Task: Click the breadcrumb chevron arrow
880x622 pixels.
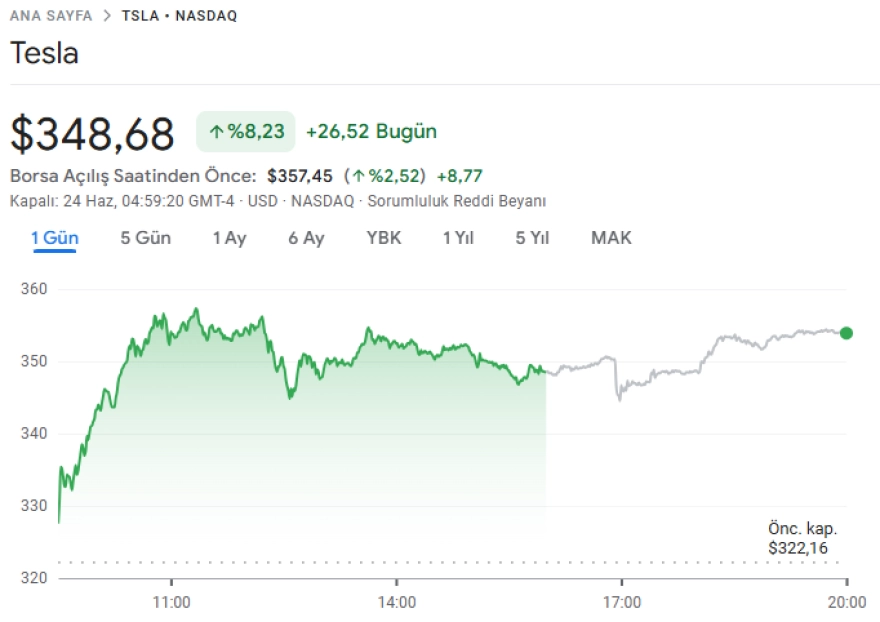Action: point(107,16)
